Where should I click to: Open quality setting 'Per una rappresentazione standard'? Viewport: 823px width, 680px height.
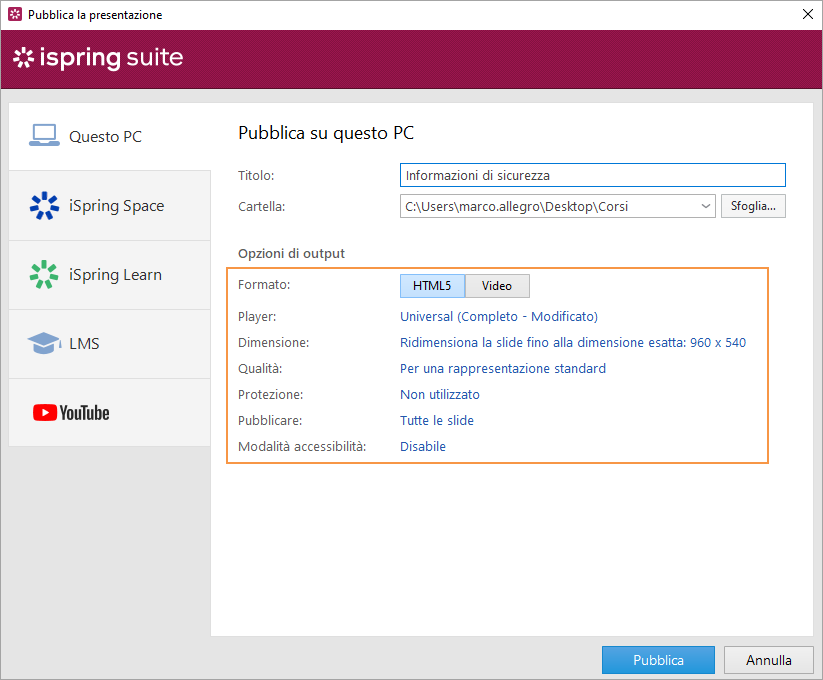tap(502, 368)
